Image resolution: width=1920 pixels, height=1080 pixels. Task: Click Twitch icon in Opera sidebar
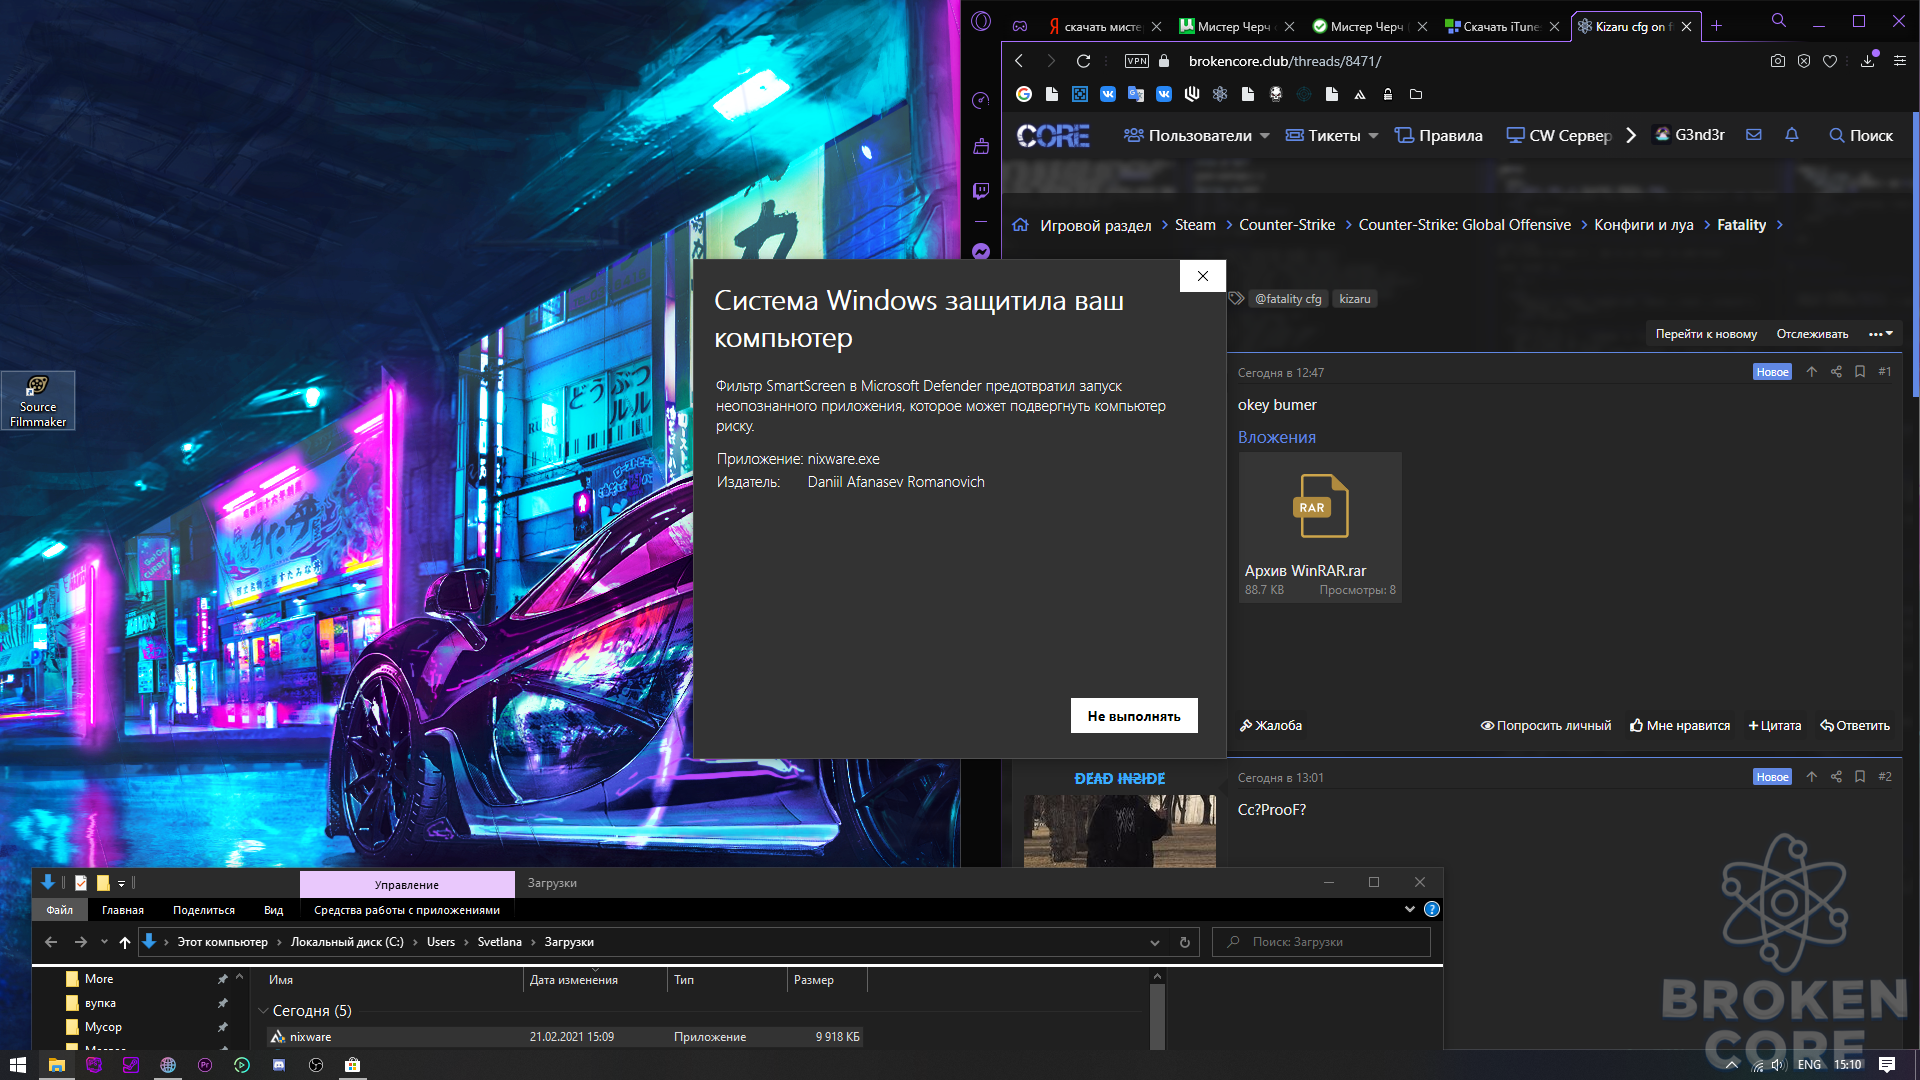click(981, 190)
